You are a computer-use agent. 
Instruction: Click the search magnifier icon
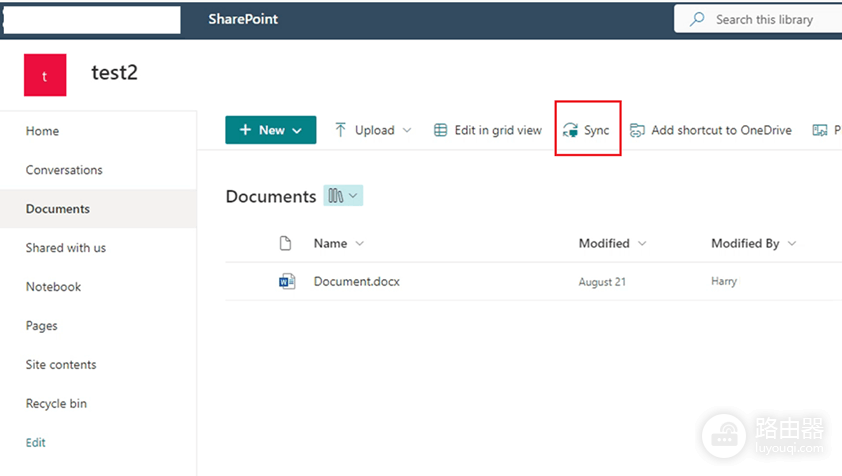coord(697,19)
